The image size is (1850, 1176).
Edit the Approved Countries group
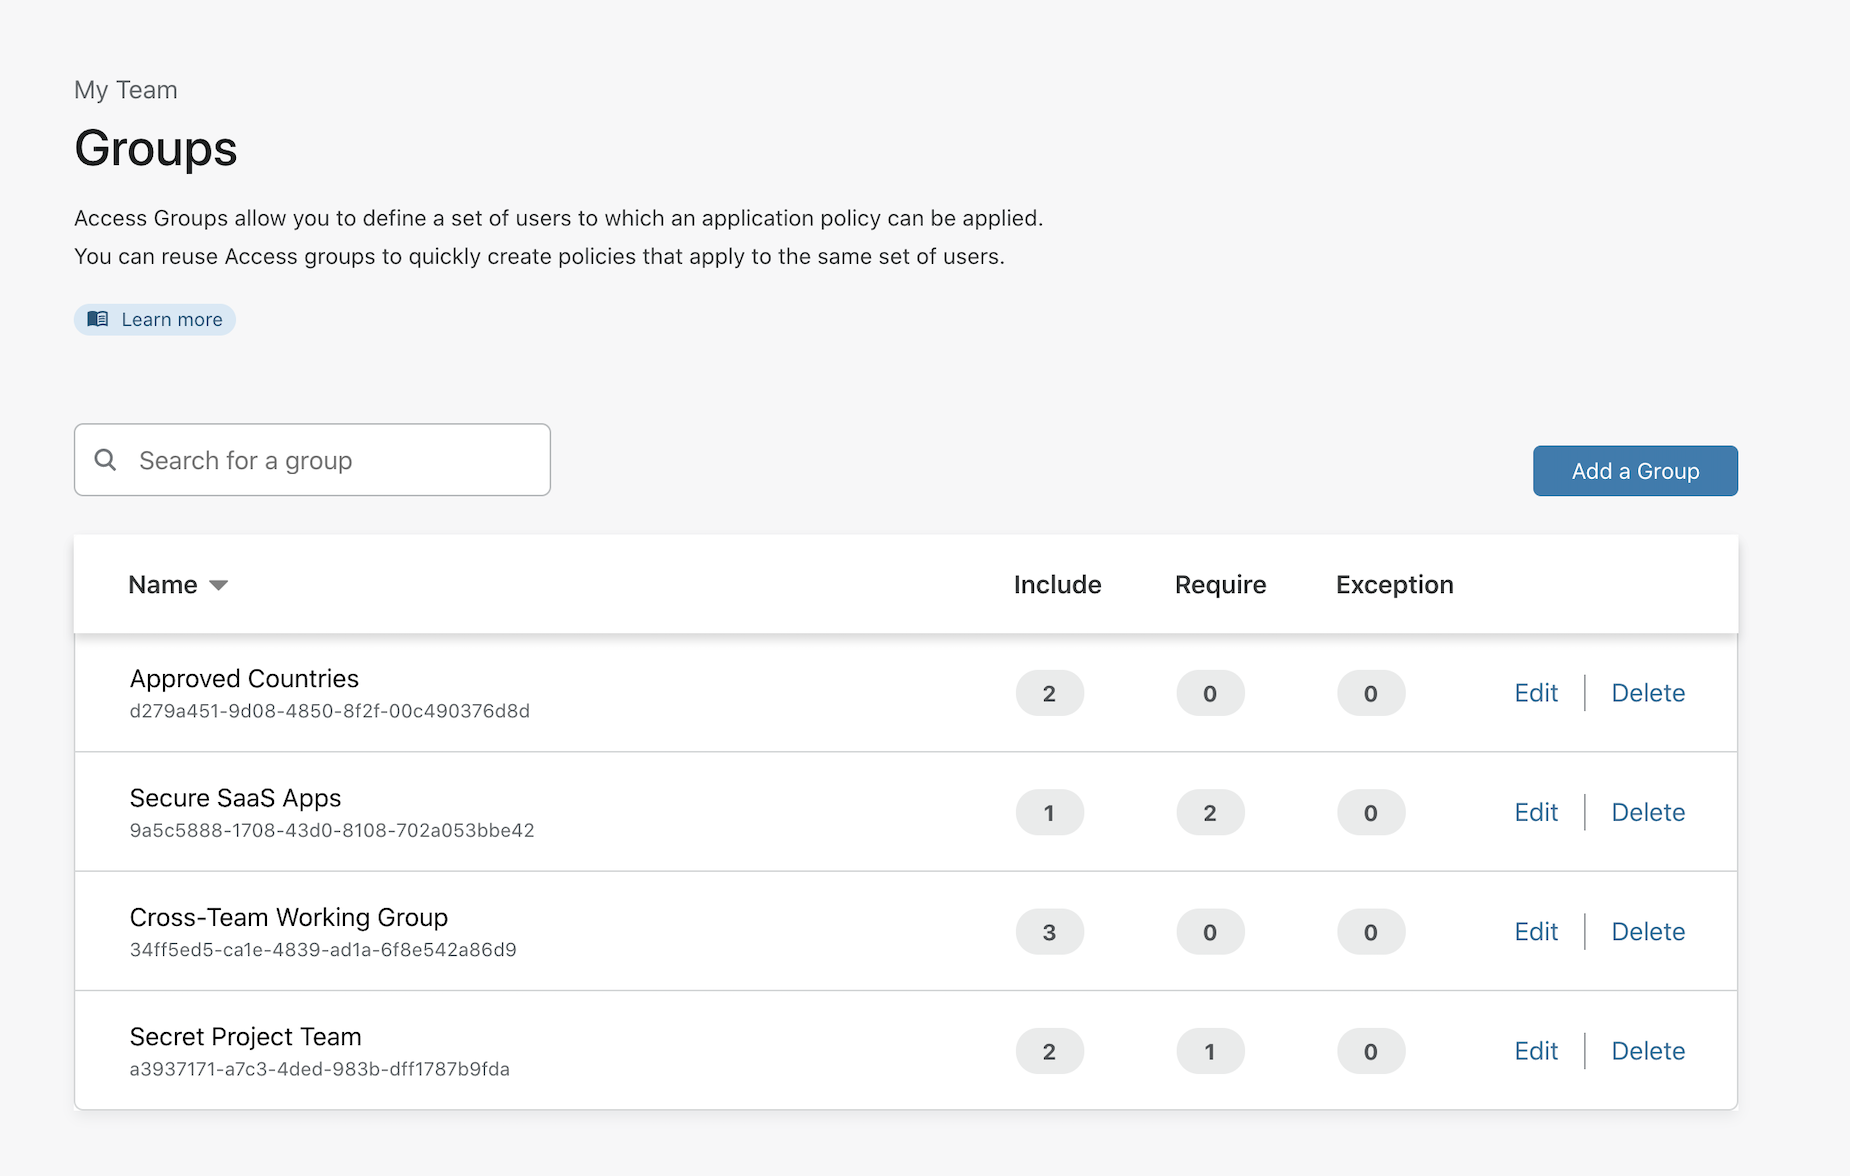pyautogui.click(x=1535, y=693)
